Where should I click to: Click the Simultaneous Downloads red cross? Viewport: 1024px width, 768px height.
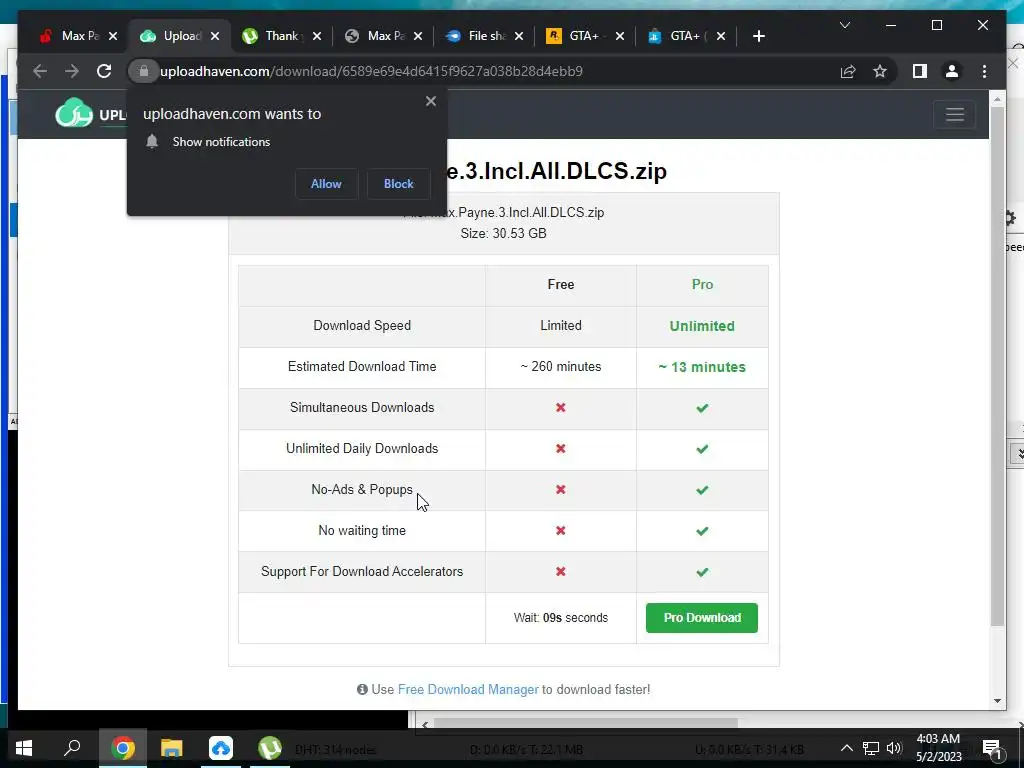(x=560, y=408)
